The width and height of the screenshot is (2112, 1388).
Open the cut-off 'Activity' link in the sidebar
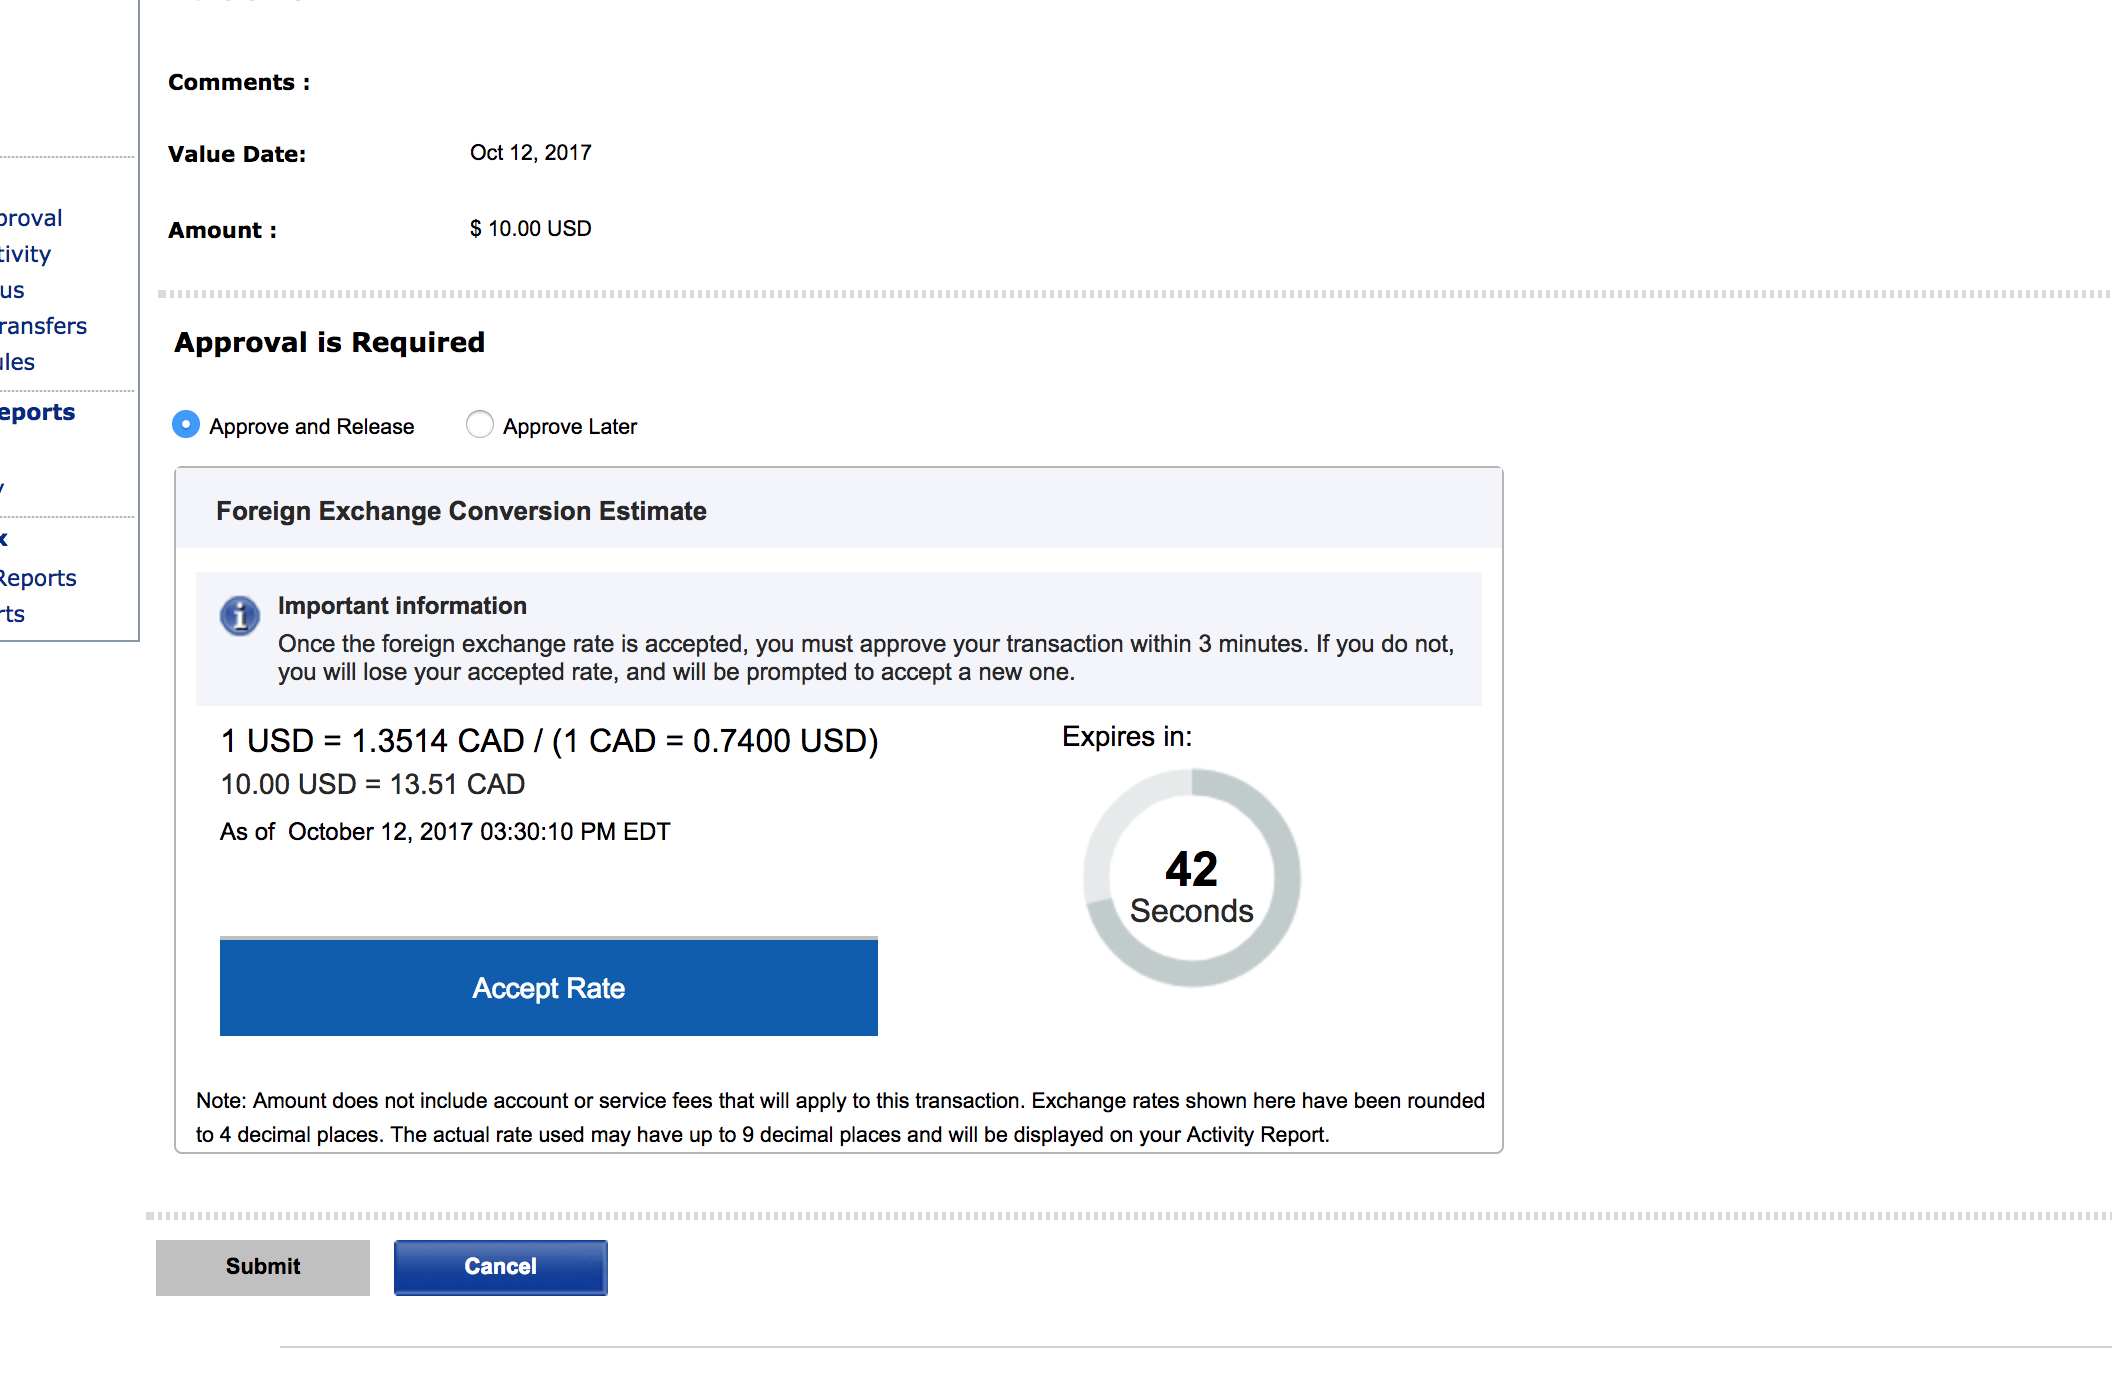[x=25, y=254]
